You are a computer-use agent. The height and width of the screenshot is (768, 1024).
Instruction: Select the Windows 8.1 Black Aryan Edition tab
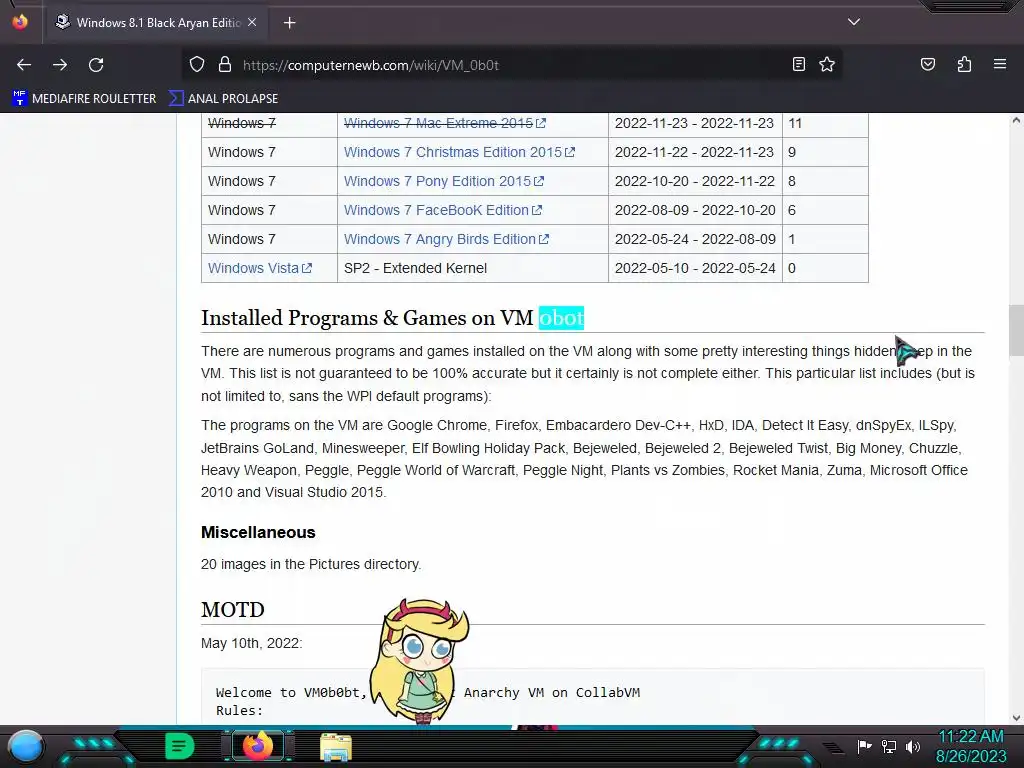pos(154,23)
